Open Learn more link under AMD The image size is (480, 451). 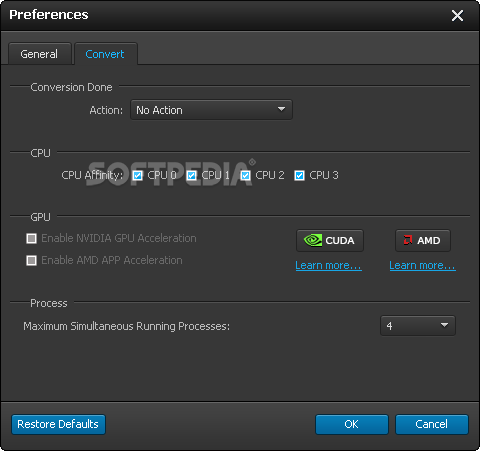pyautogui.click(x=422, y=265)
